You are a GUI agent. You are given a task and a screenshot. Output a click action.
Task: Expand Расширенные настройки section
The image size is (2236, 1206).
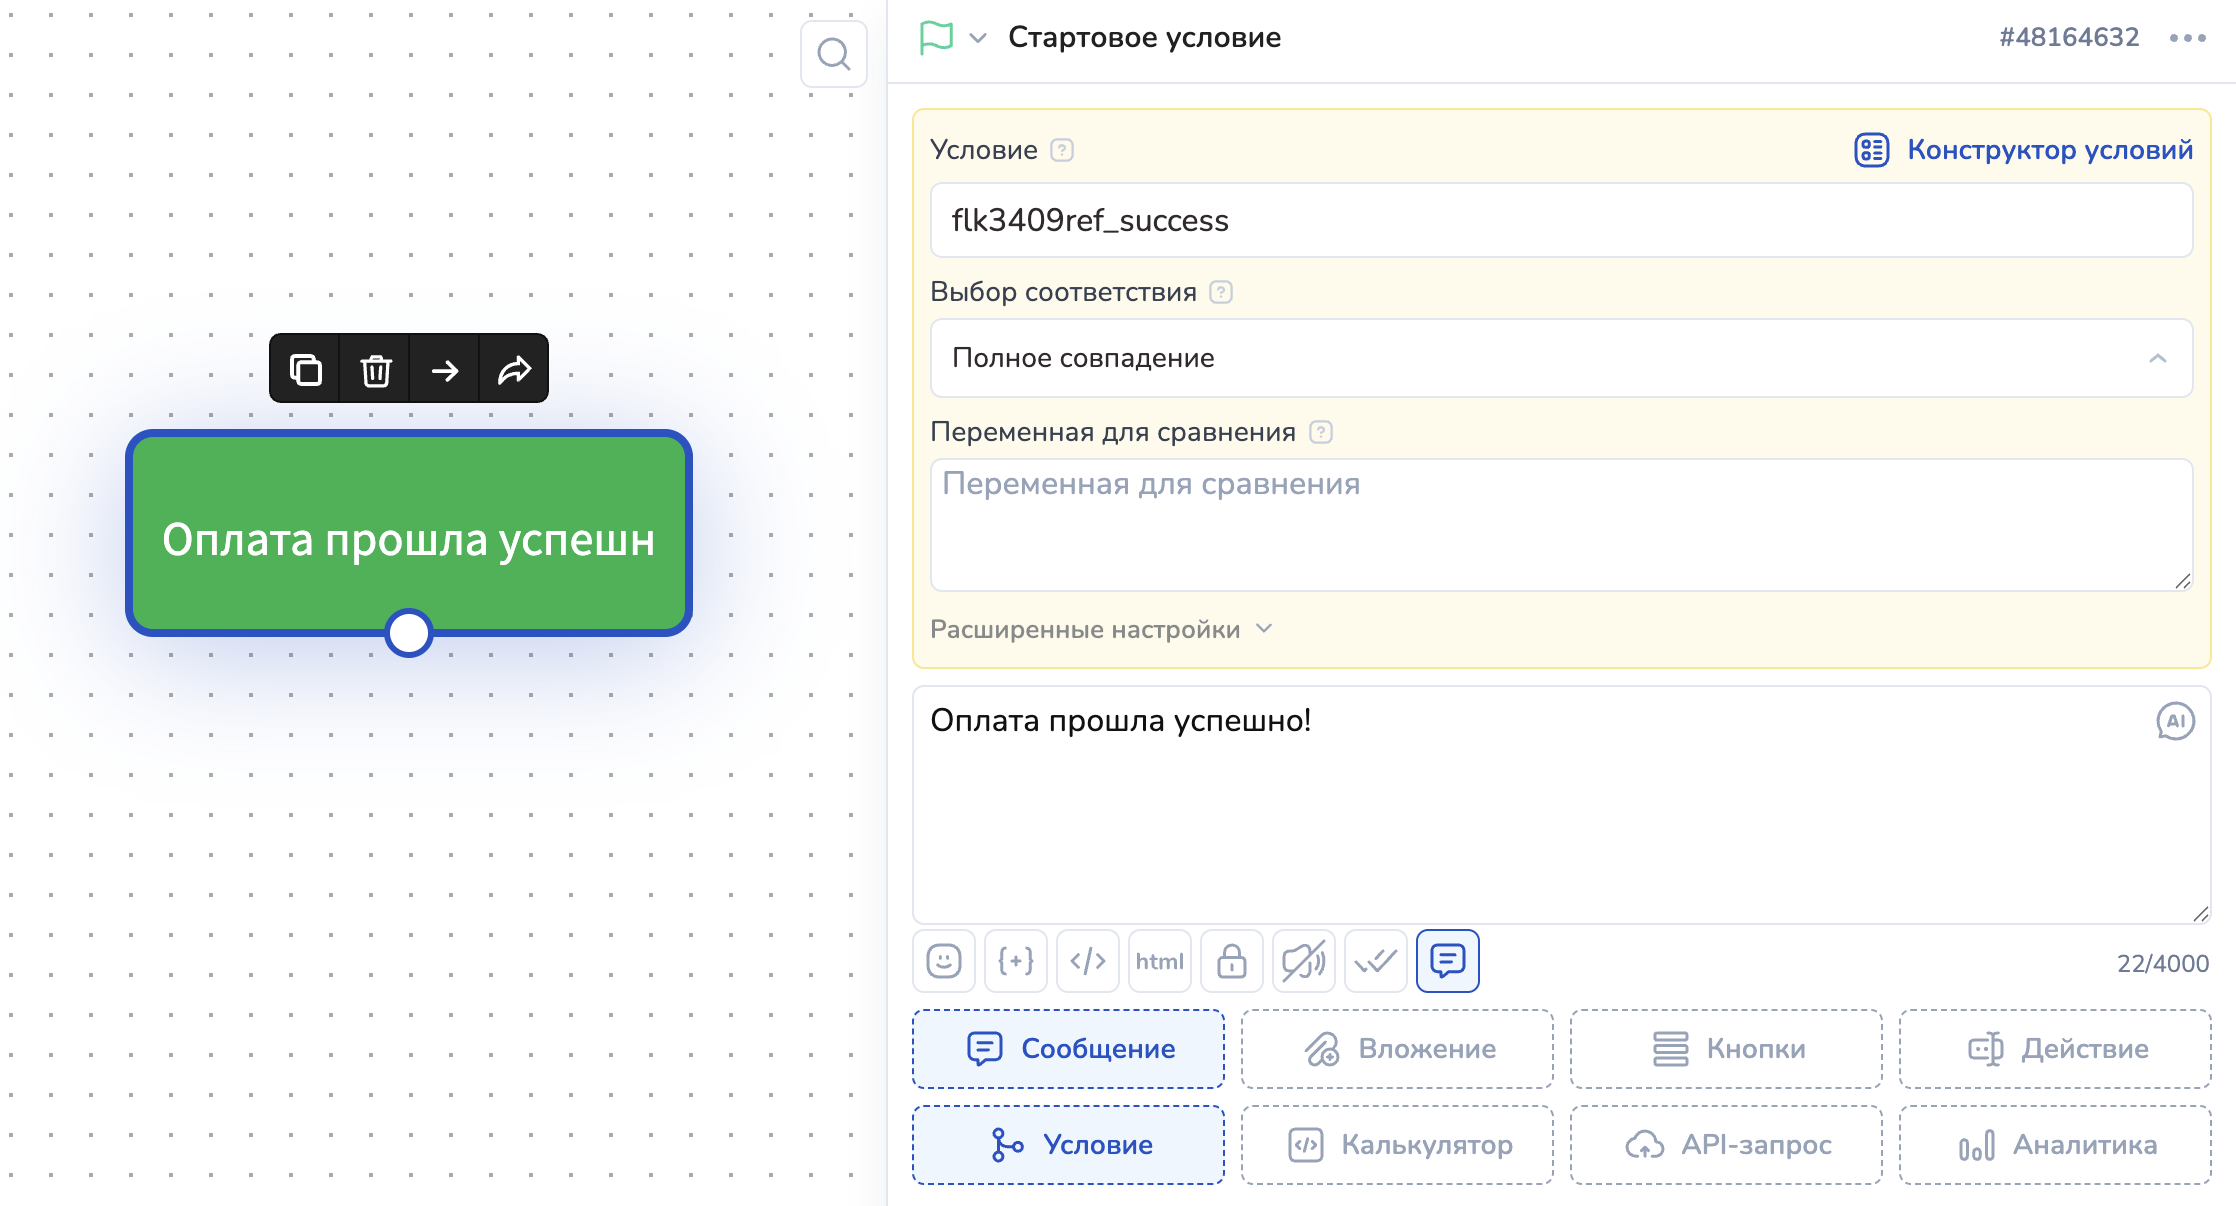pos(1100,629)
